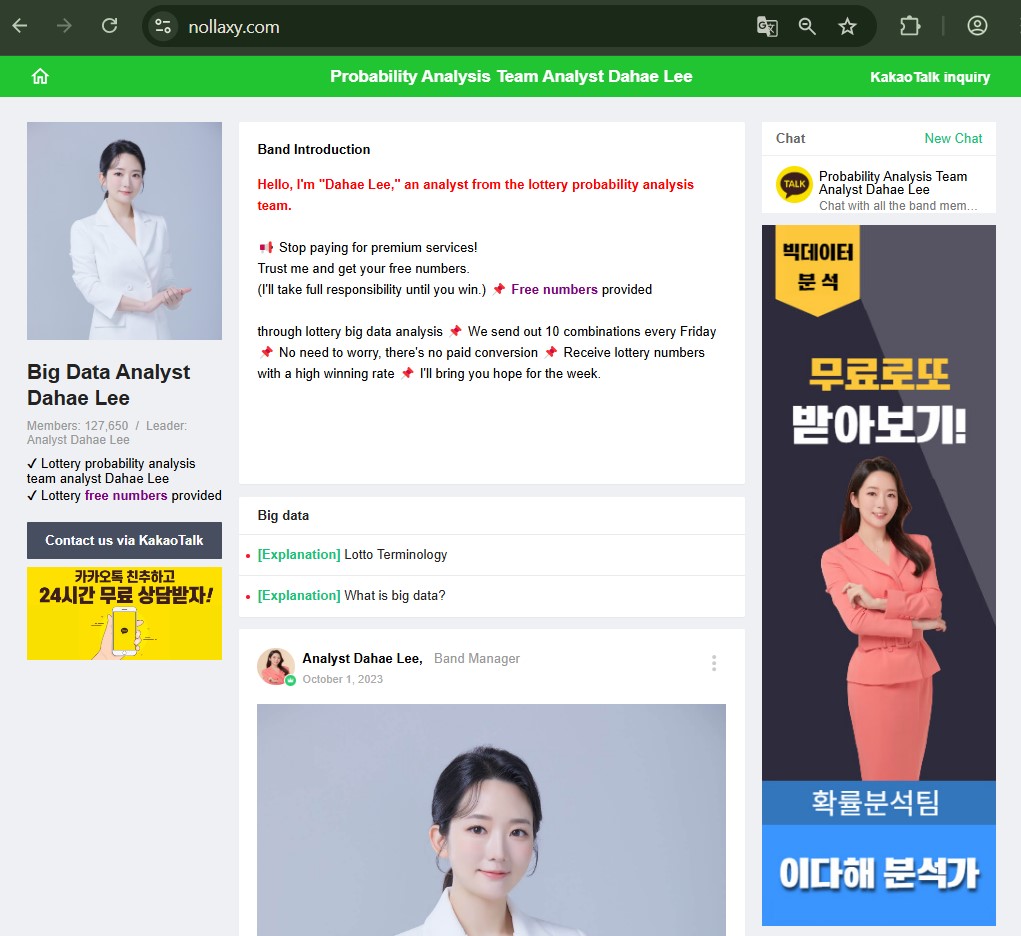
Task: Click the tall Korean lottery ad banner
Action: click(x=878, y=575)
